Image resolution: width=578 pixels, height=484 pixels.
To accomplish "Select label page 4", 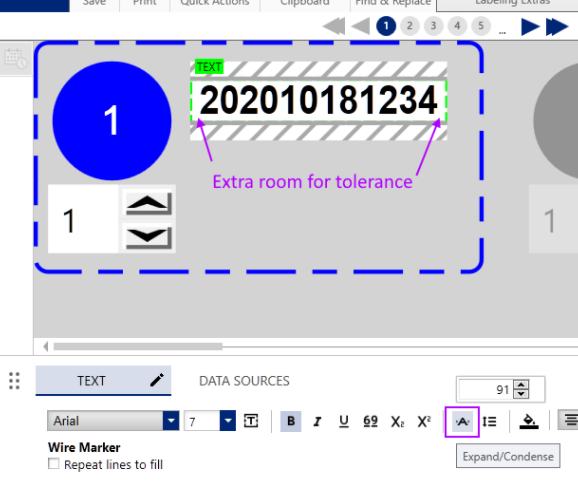I will pos(457,26).
